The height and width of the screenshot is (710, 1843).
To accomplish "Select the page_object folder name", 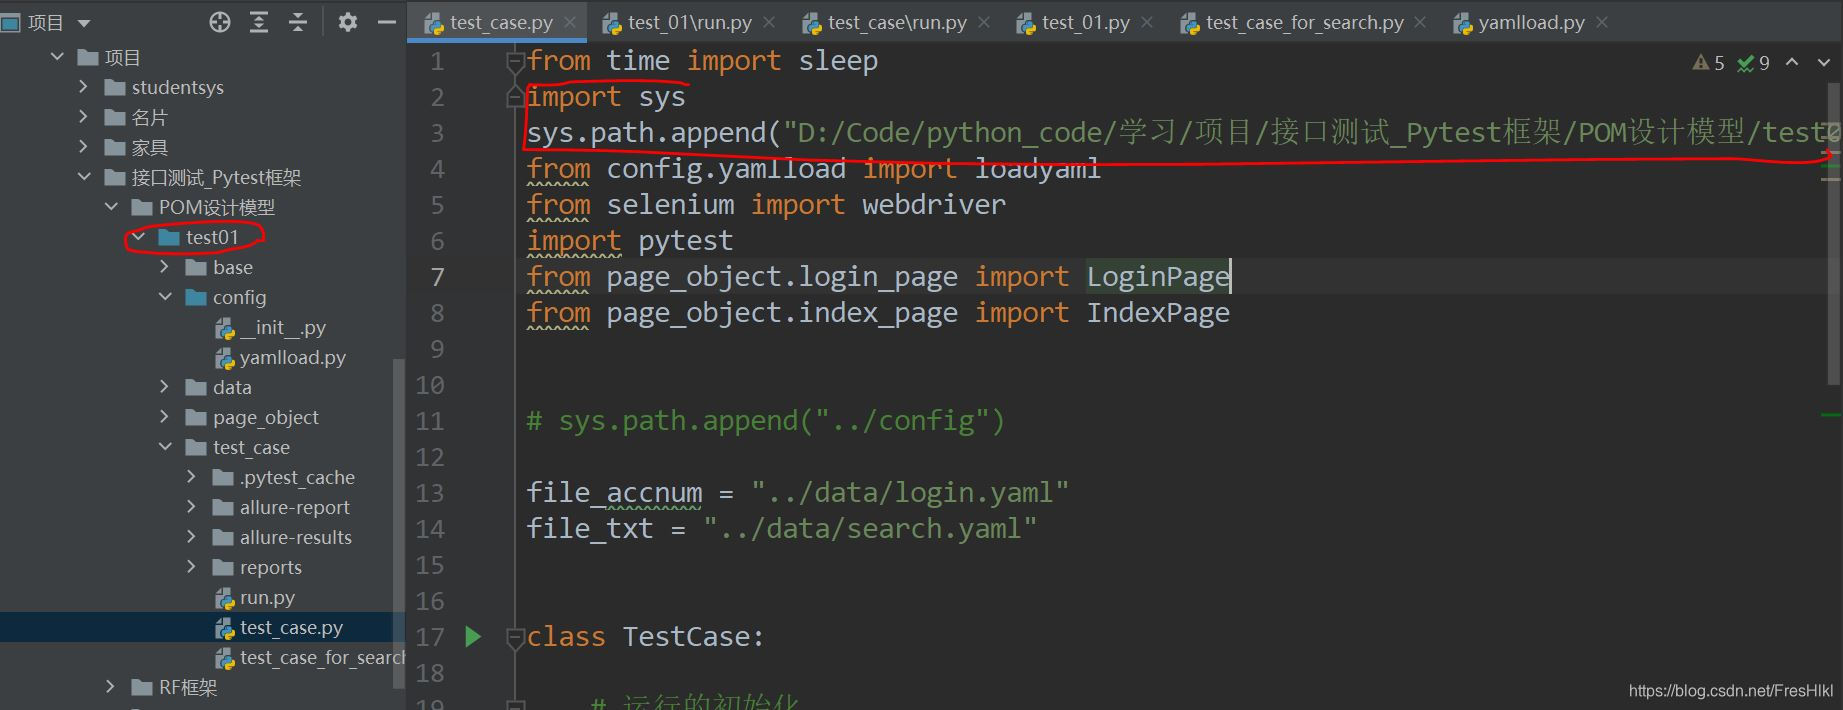I will (x=266, y=417).
